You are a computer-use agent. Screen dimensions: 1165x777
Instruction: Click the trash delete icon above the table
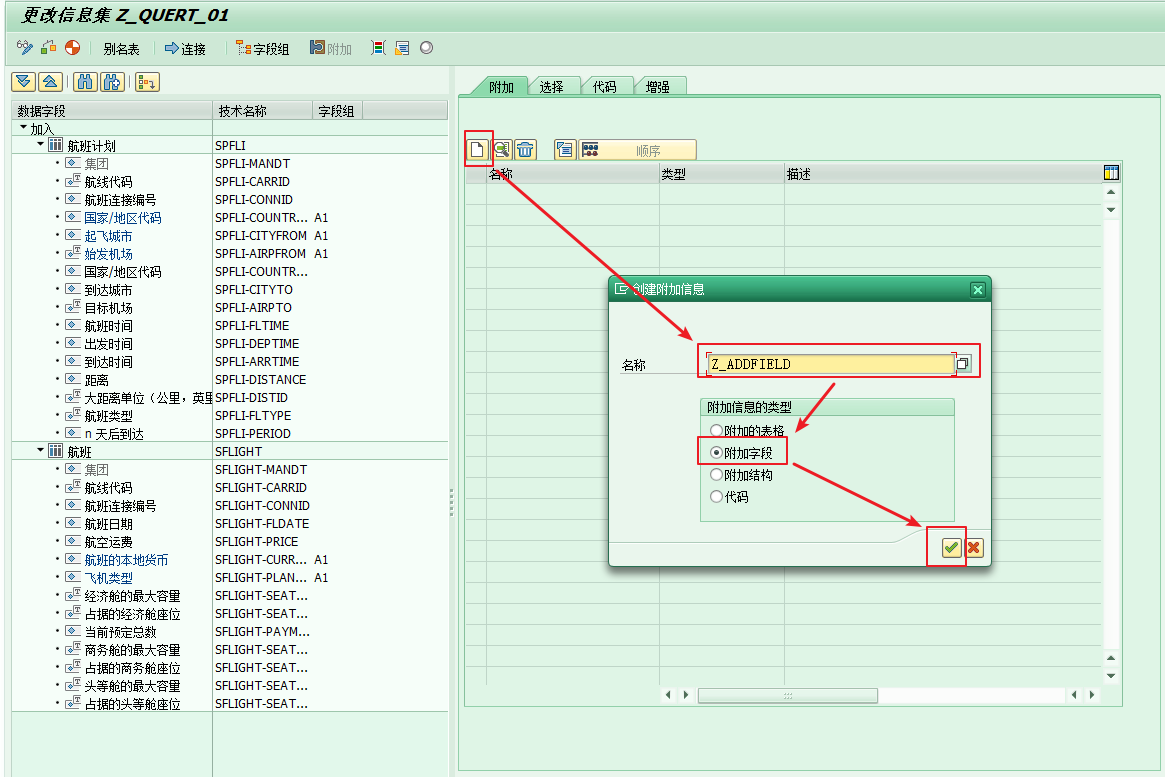click(526, 150)
